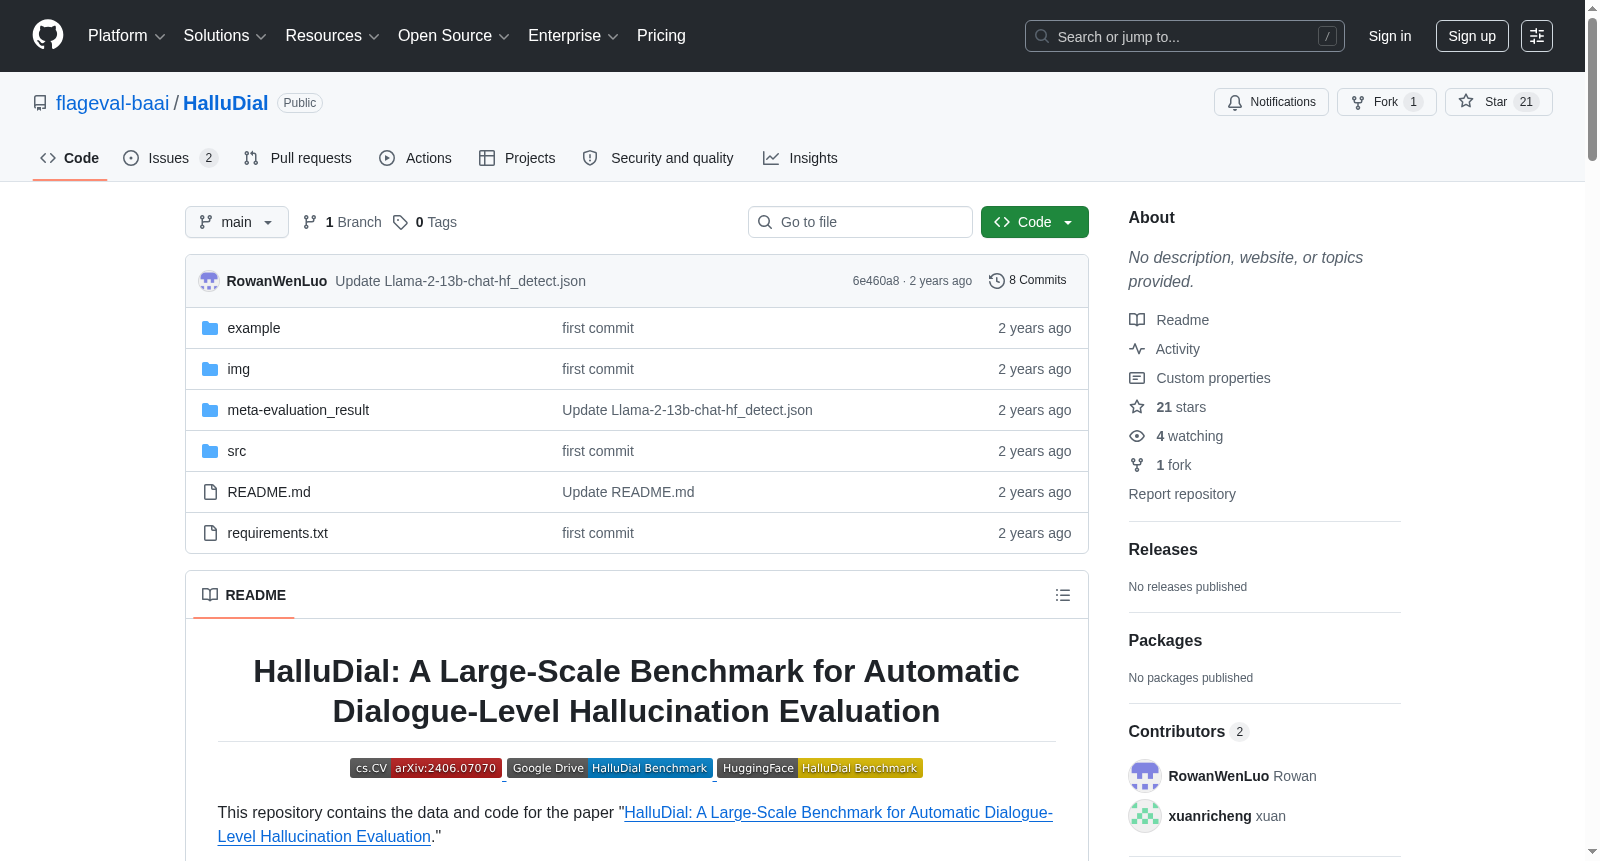Open the arXiv:2406.07070 badge
This screenshot has width=1600, height=861.
tap(426, 768)
